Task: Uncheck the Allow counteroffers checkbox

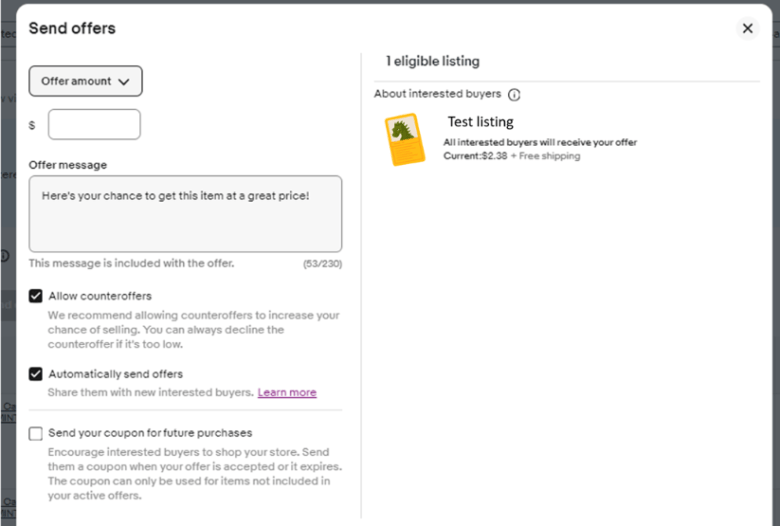Action: pyautogui.click(x=36, y=296)
